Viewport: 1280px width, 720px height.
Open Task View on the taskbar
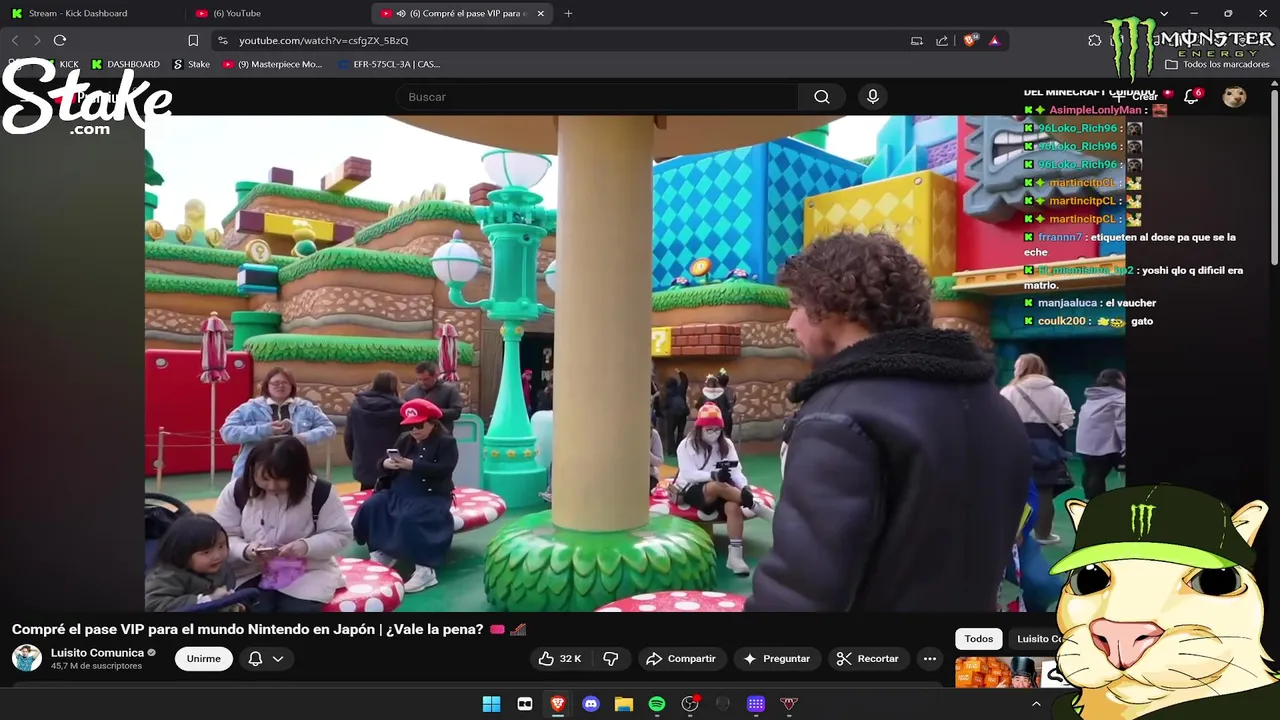[525, 704]
